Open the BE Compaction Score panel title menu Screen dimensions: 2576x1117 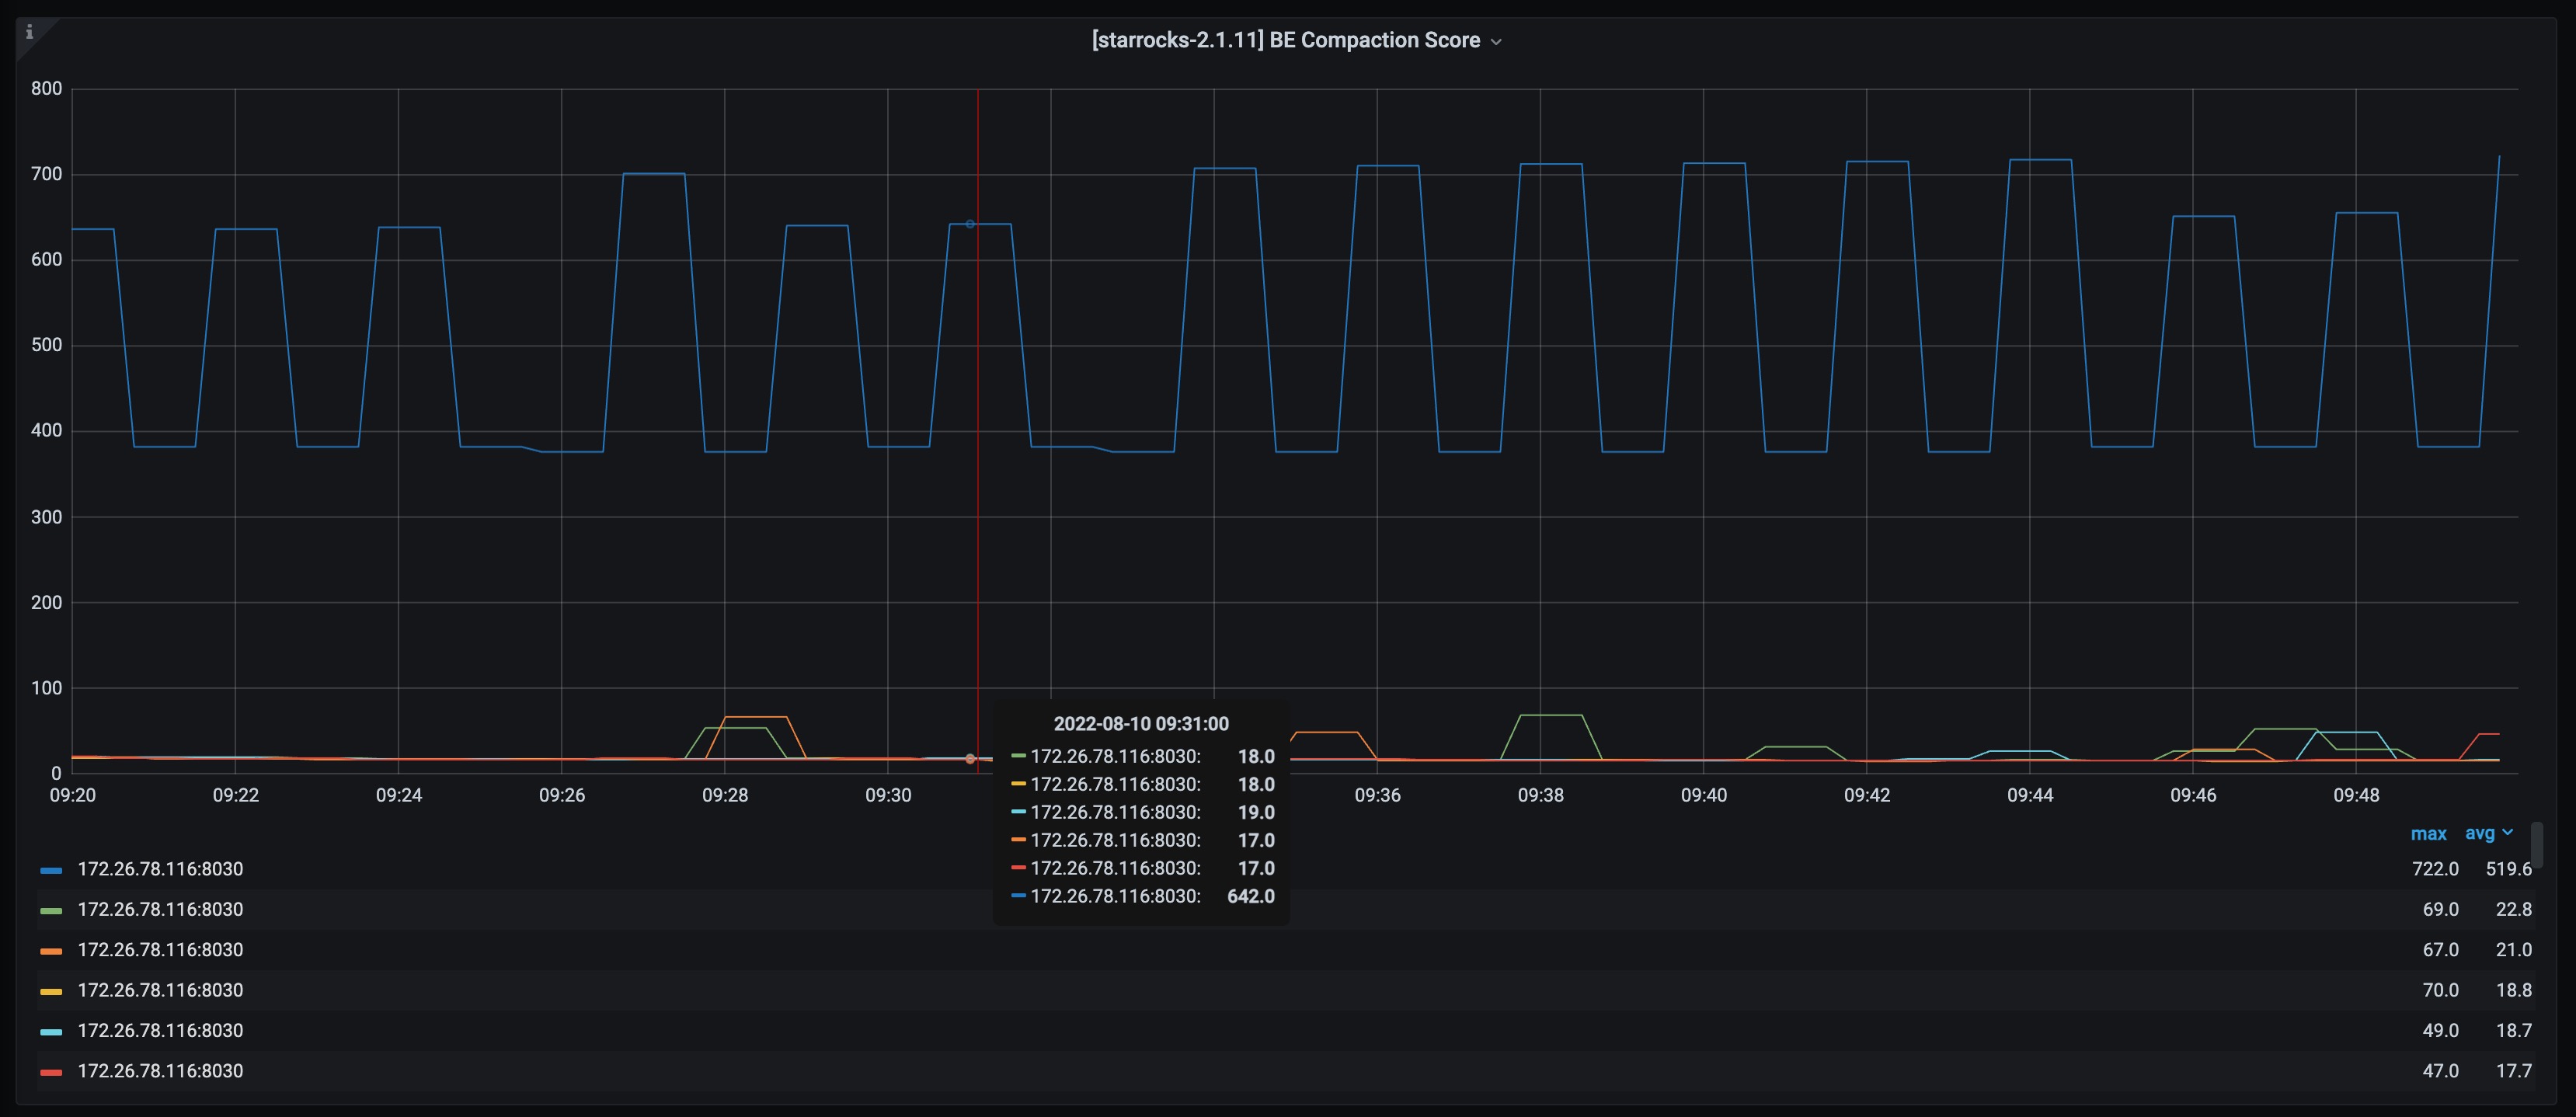tap(1296, 40)
